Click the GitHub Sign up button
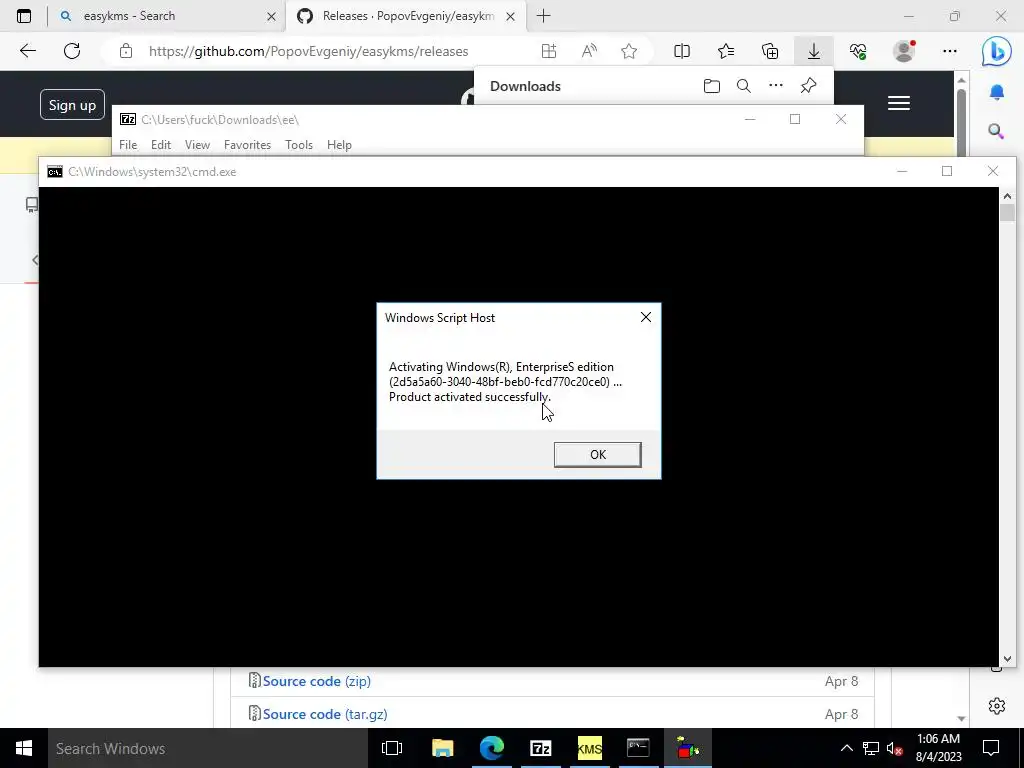1024x768 pixels. click(72, 104)
